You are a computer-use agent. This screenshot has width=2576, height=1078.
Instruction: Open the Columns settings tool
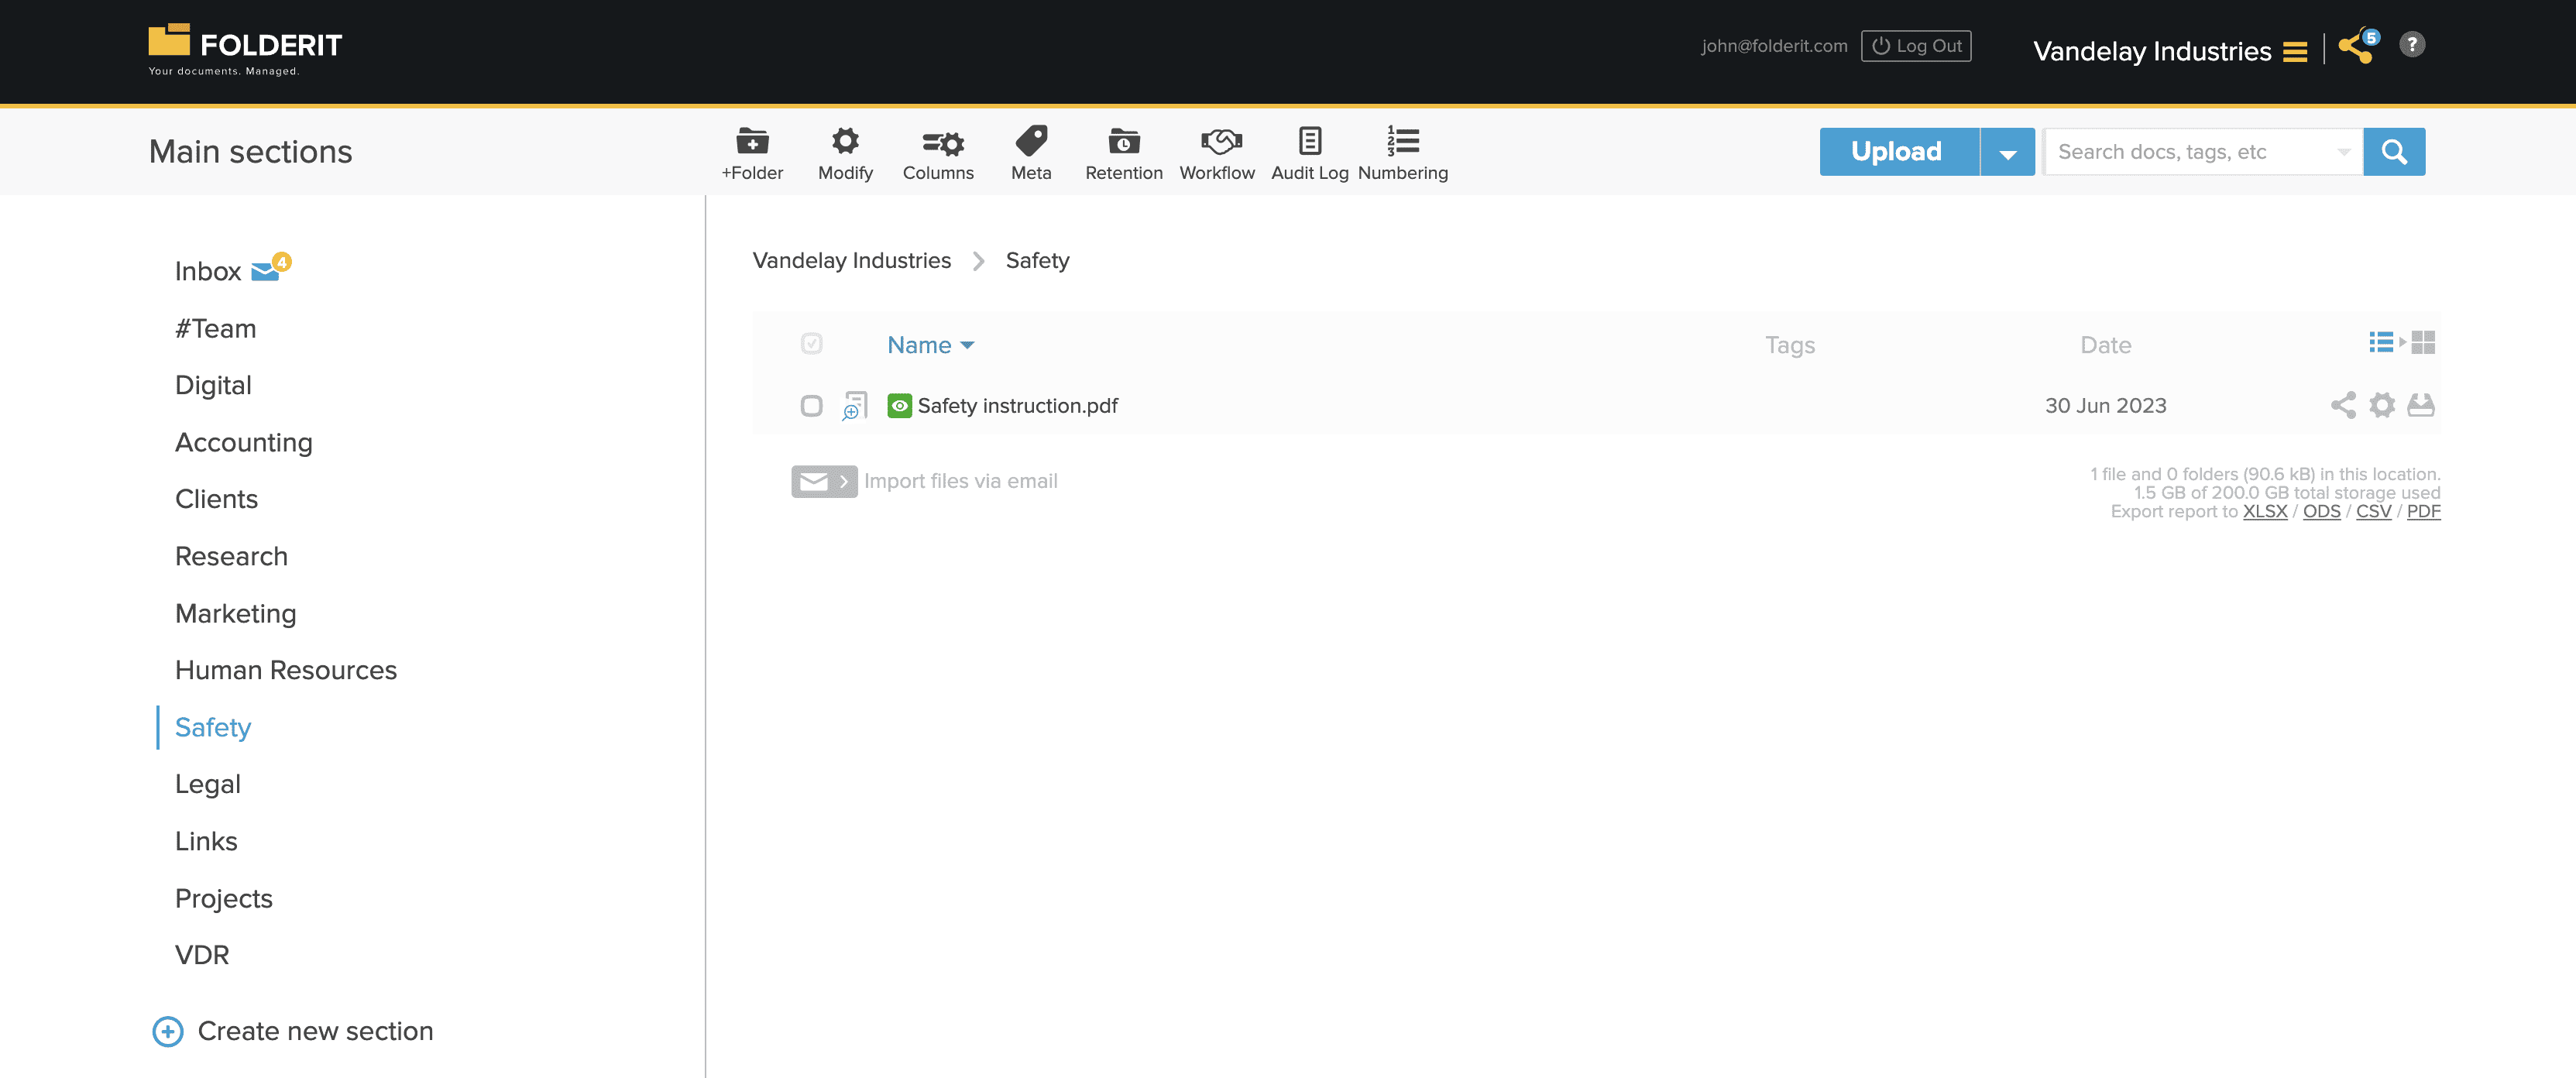[938, 153]
